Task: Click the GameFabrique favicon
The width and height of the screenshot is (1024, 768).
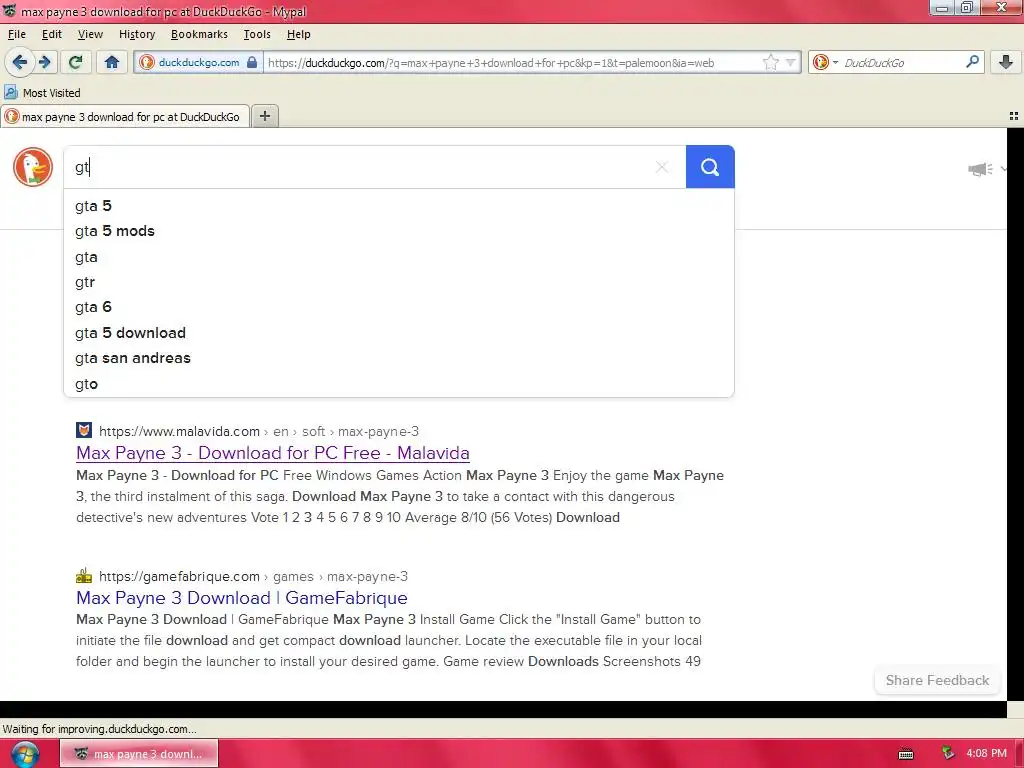Action: pos(84,576)
